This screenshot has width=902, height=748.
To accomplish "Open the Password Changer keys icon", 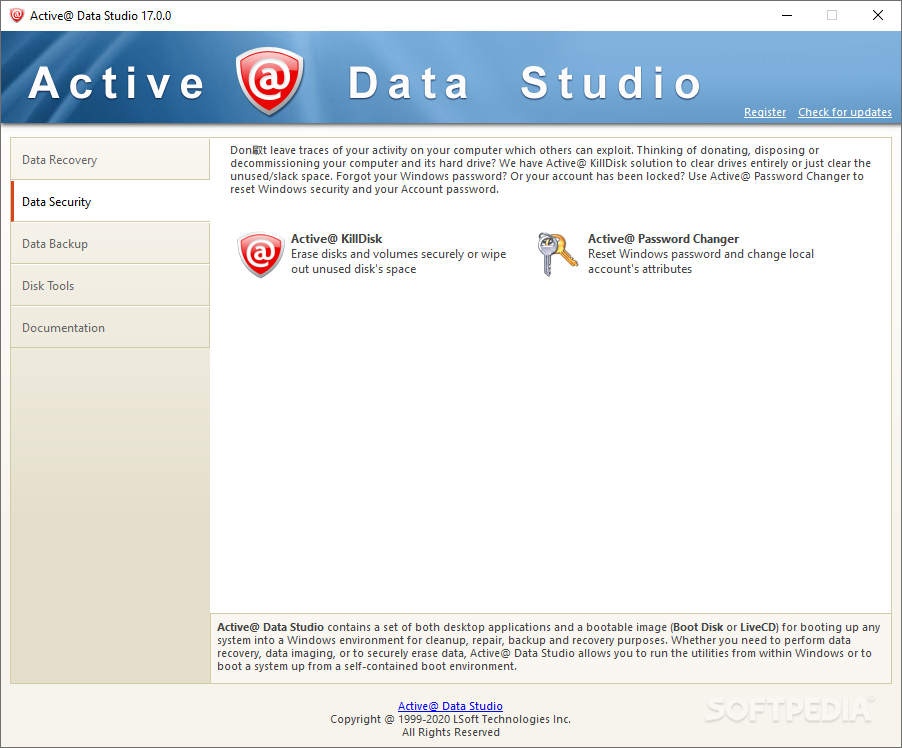I will 557,254.
